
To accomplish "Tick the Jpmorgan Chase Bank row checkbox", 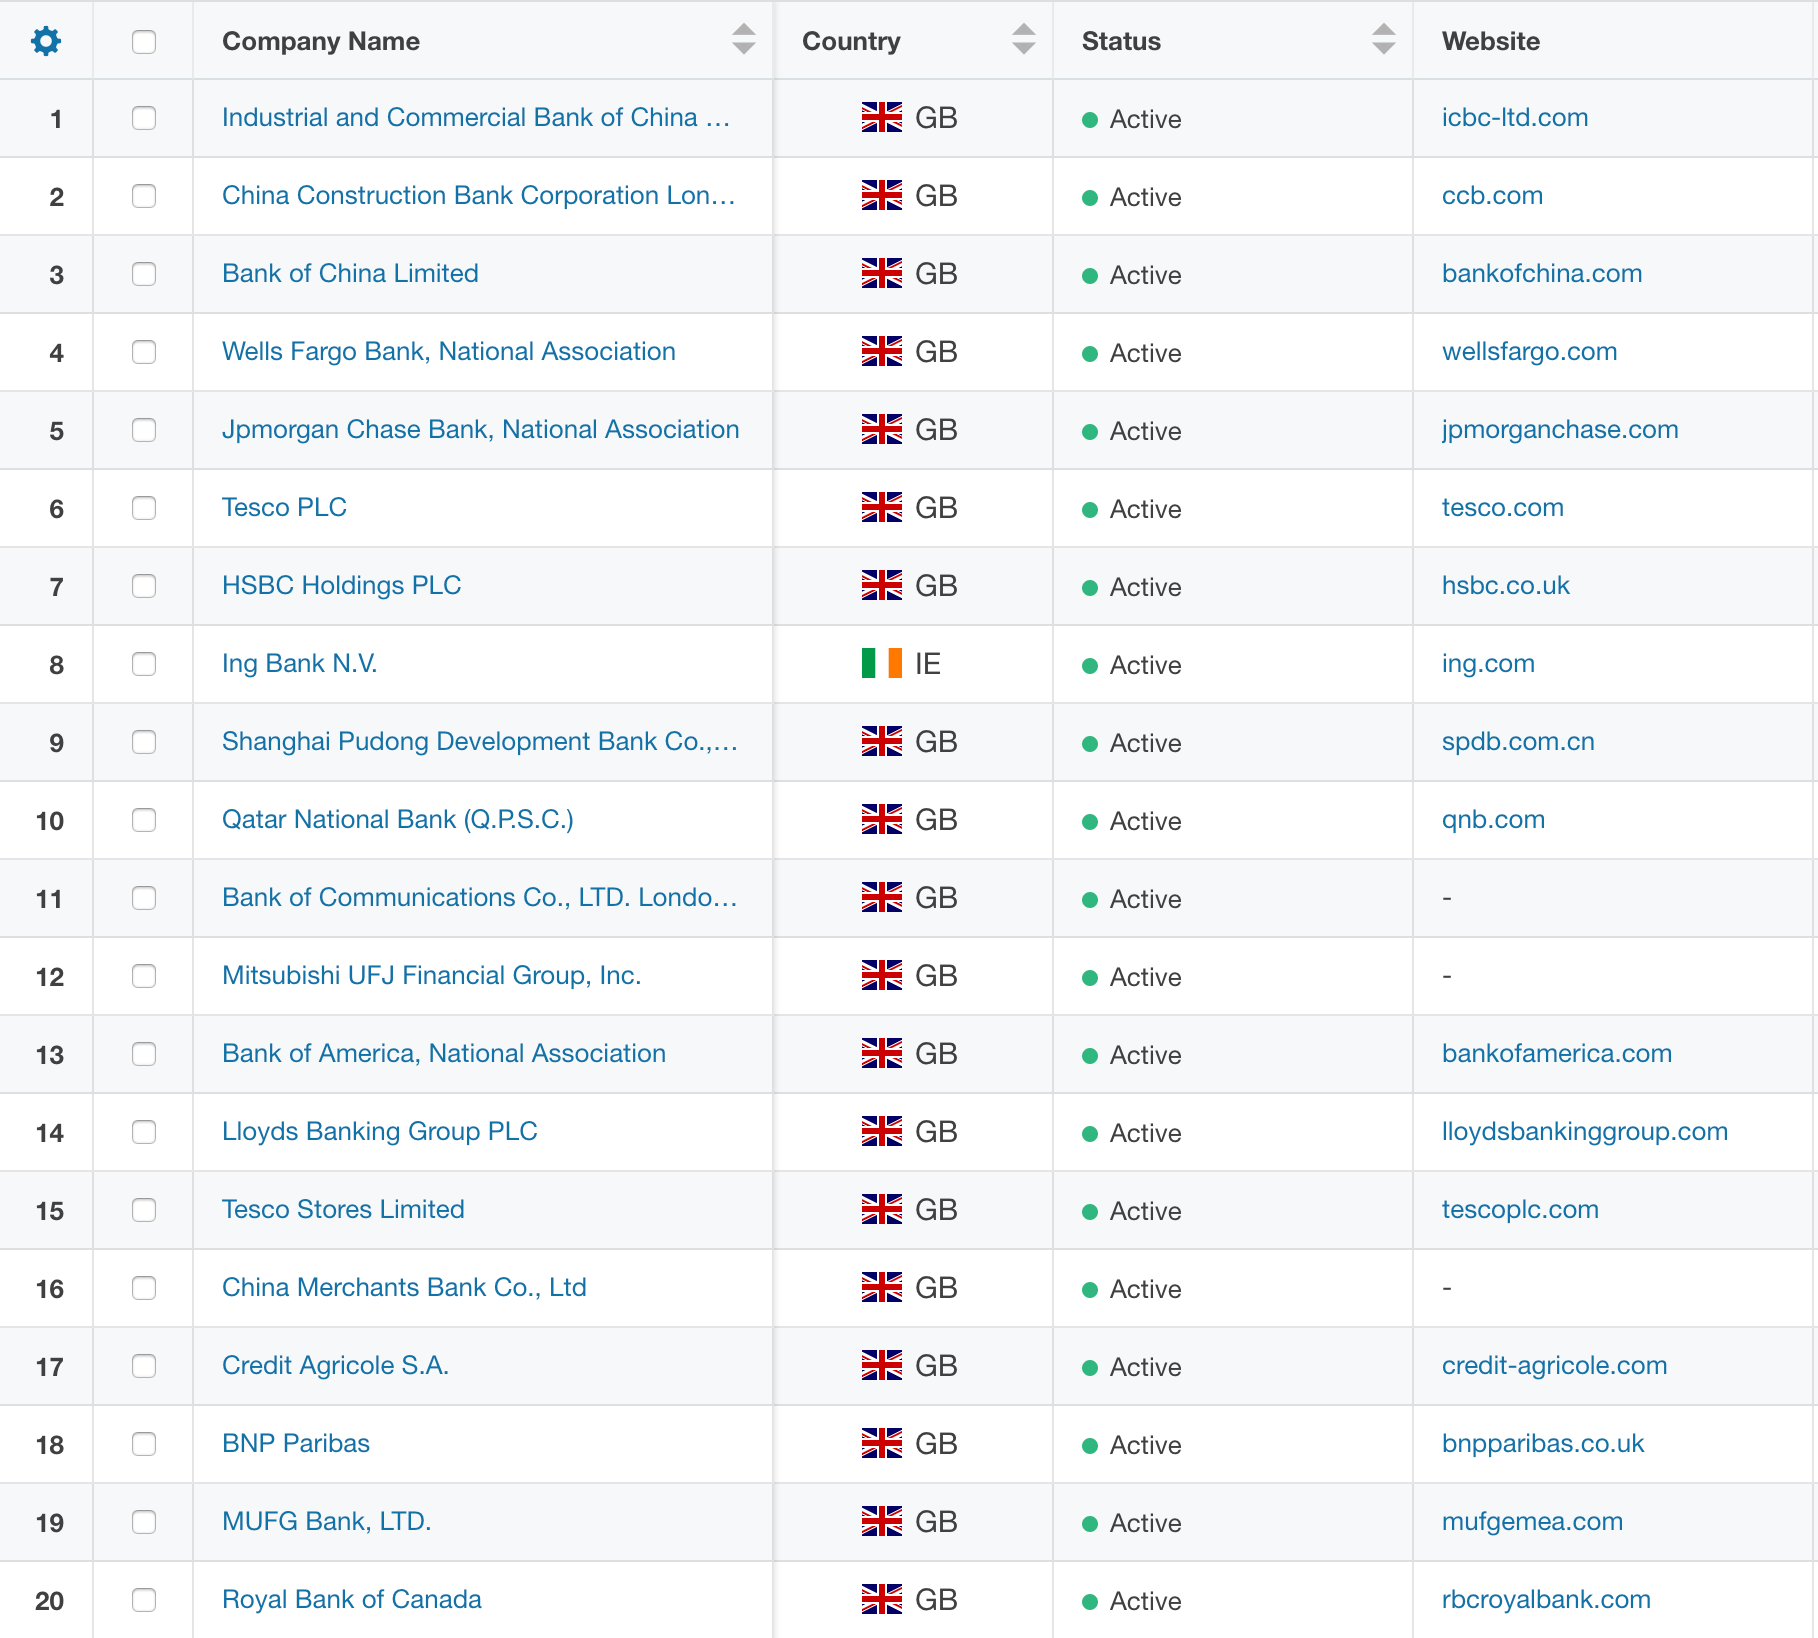I will click(x=144, y=430).
